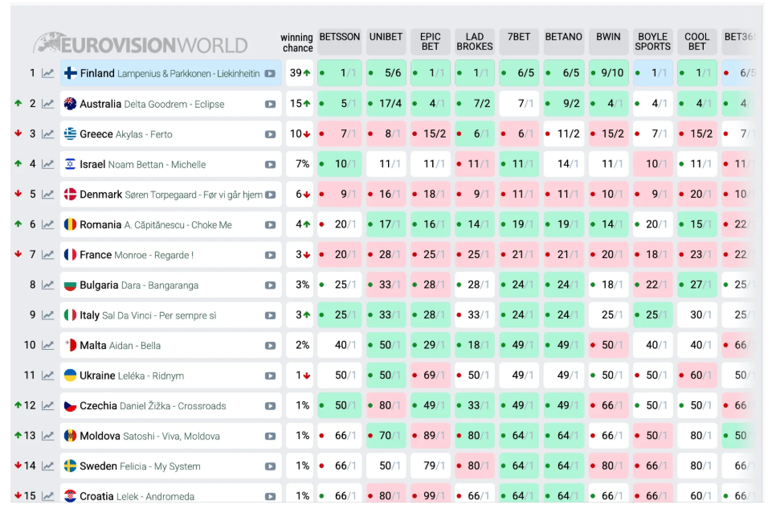Open the Bwin bookmaker column header
Image resolution: width=780 pixels, height=513 pixels.
click(x=608, y=42)
